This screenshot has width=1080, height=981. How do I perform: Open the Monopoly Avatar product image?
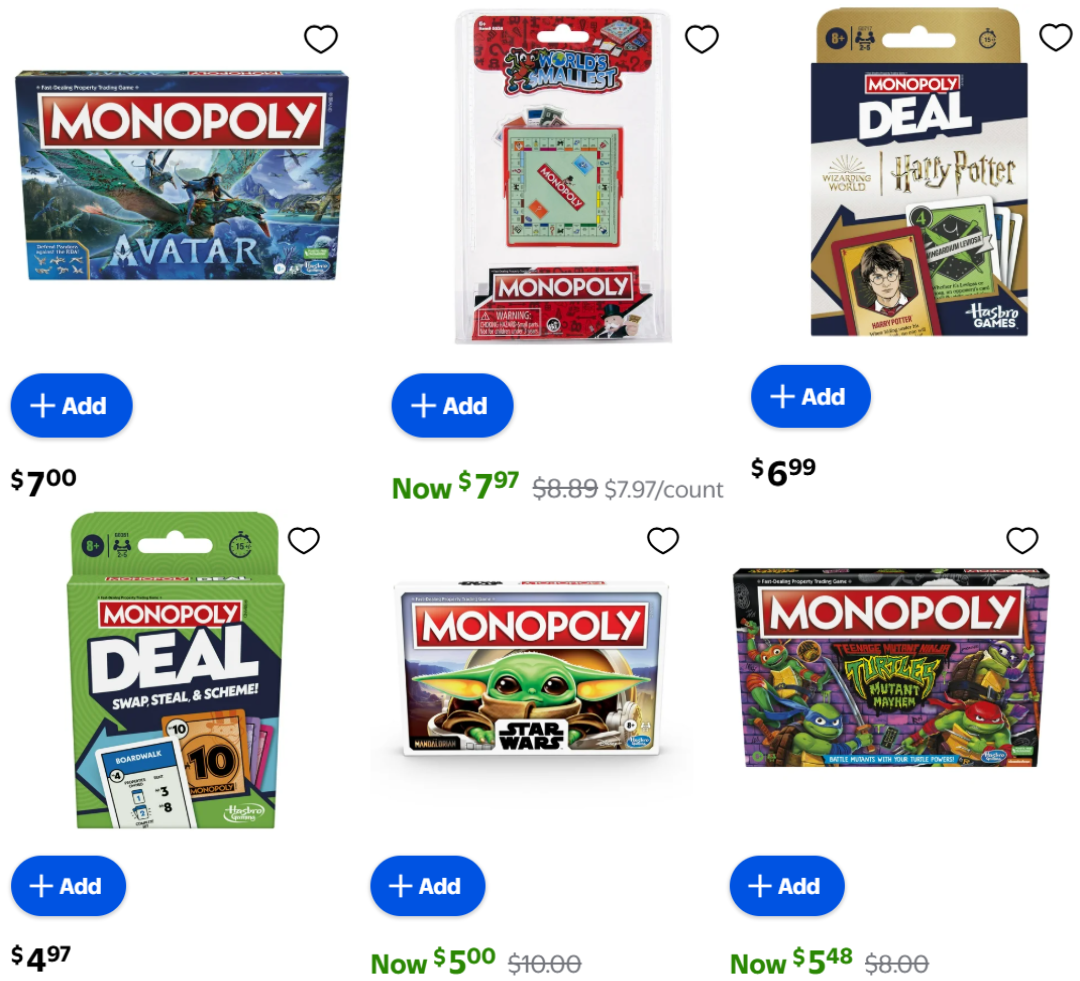click(x=182, y=175)
